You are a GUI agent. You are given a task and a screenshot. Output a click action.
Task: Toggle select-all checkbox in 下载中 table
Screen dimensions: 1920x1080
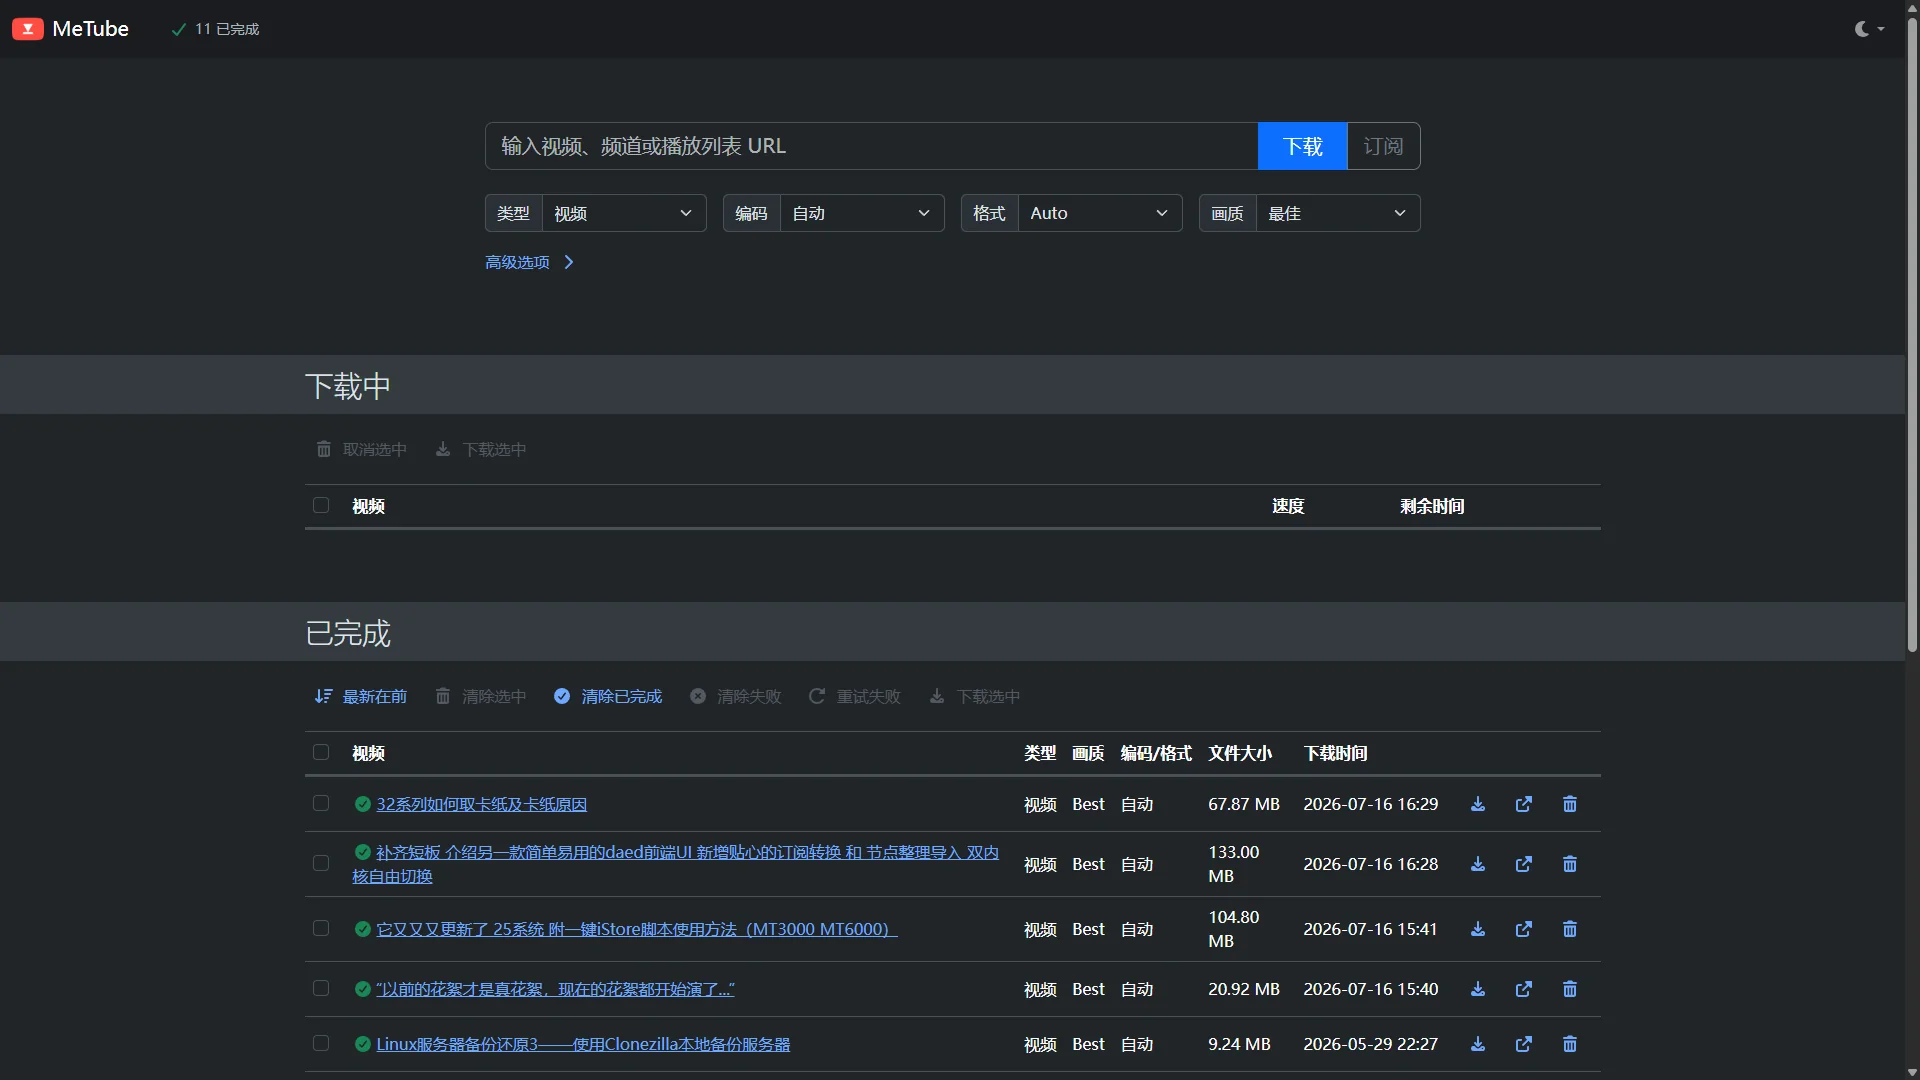[x=321, y=505]
